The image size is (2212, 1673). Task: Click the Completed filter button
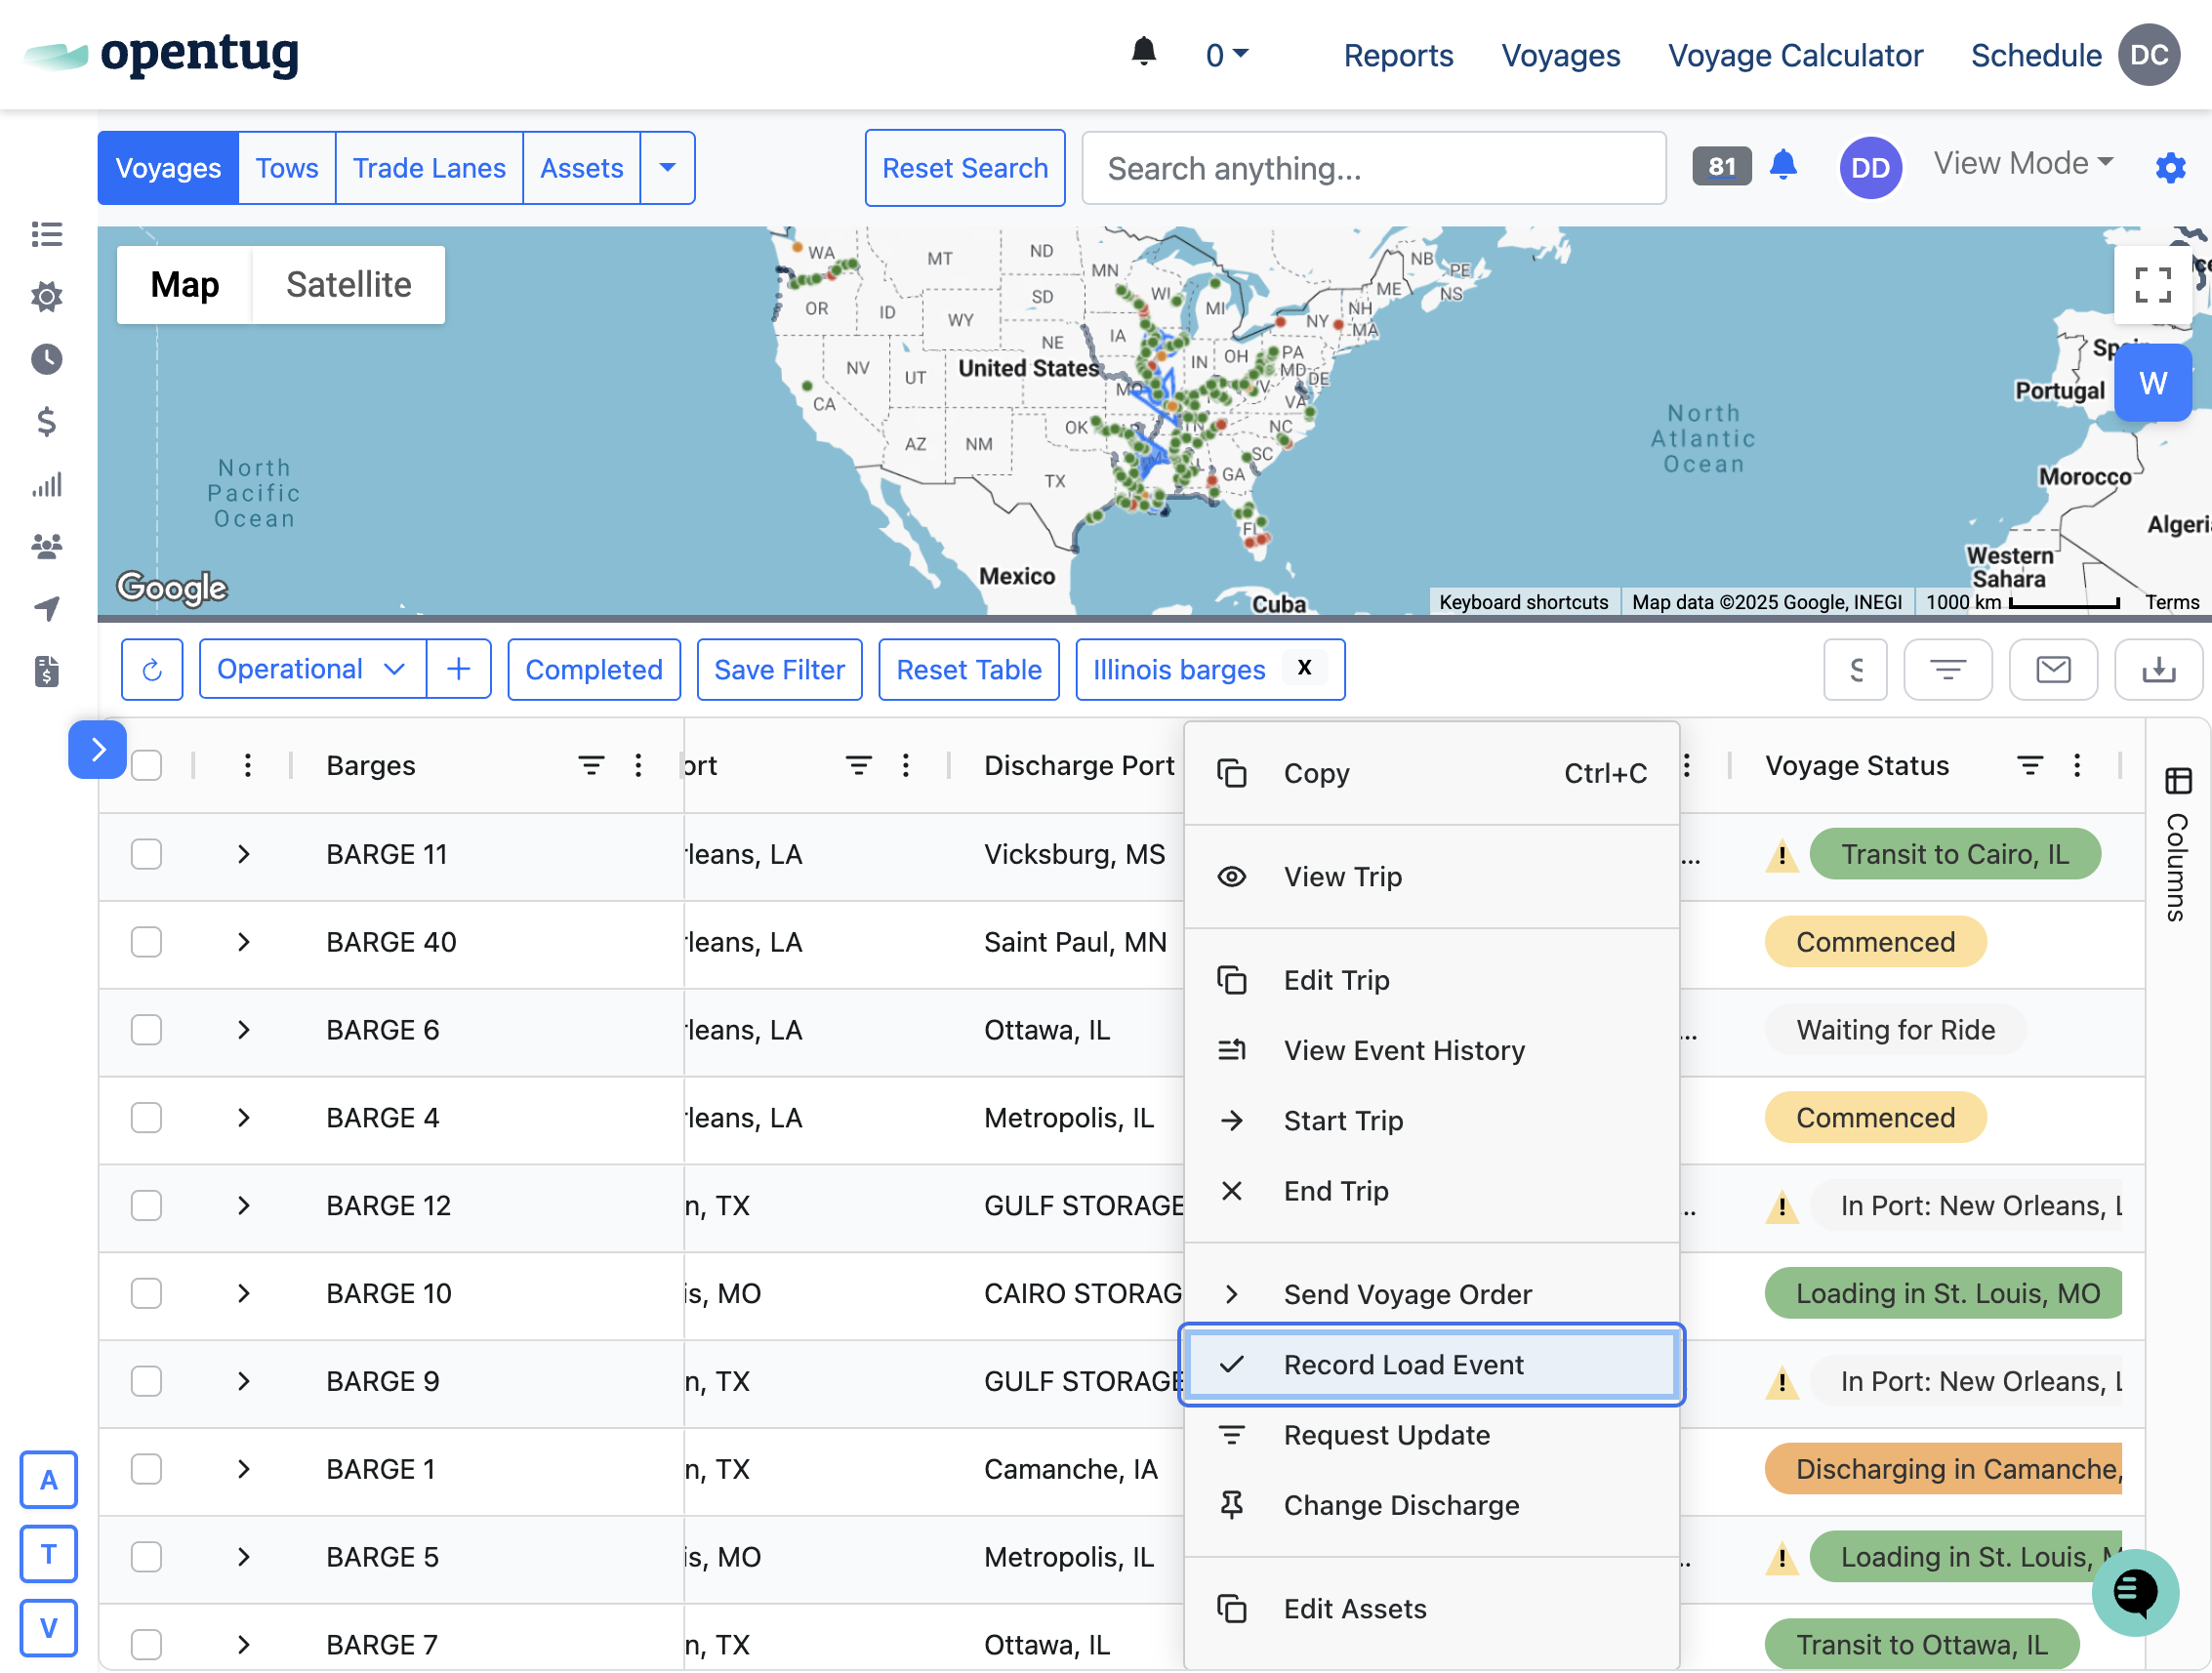point(593,669)
